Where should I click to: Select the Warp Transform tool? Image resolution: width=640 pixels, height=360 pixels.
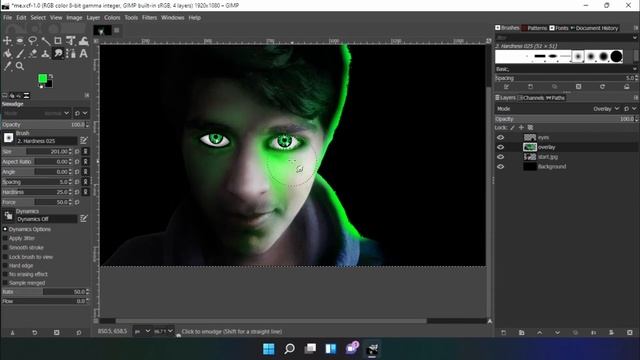83,40
